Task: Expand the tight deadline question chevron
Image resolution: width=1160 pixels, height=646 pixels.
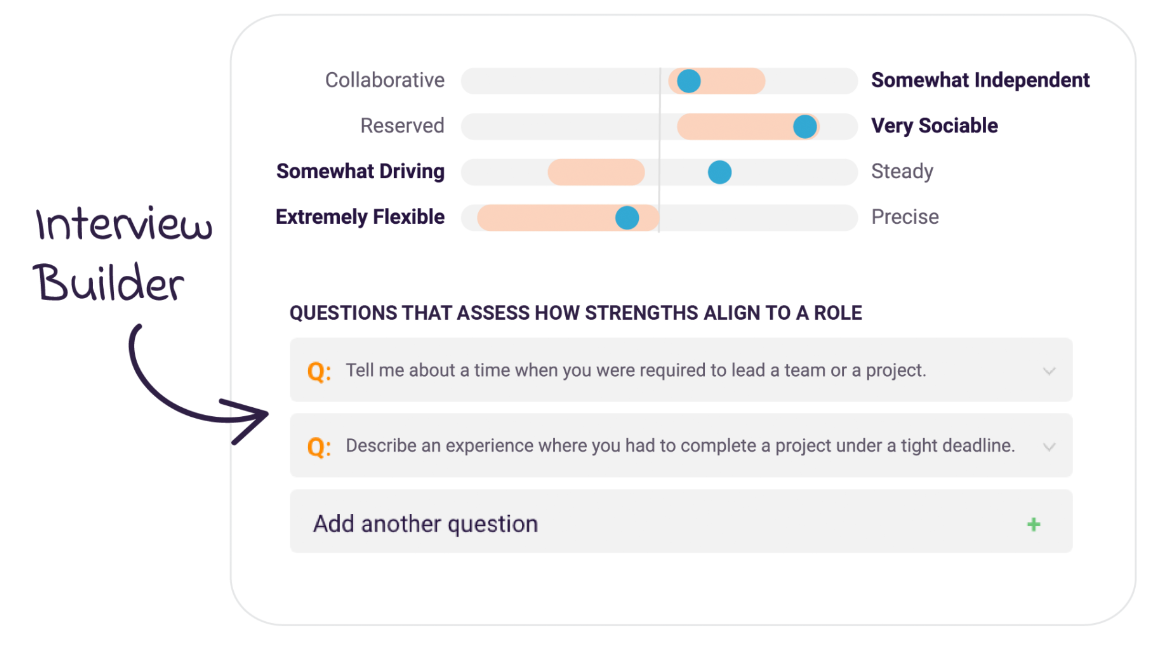Action: [1049, 447]
